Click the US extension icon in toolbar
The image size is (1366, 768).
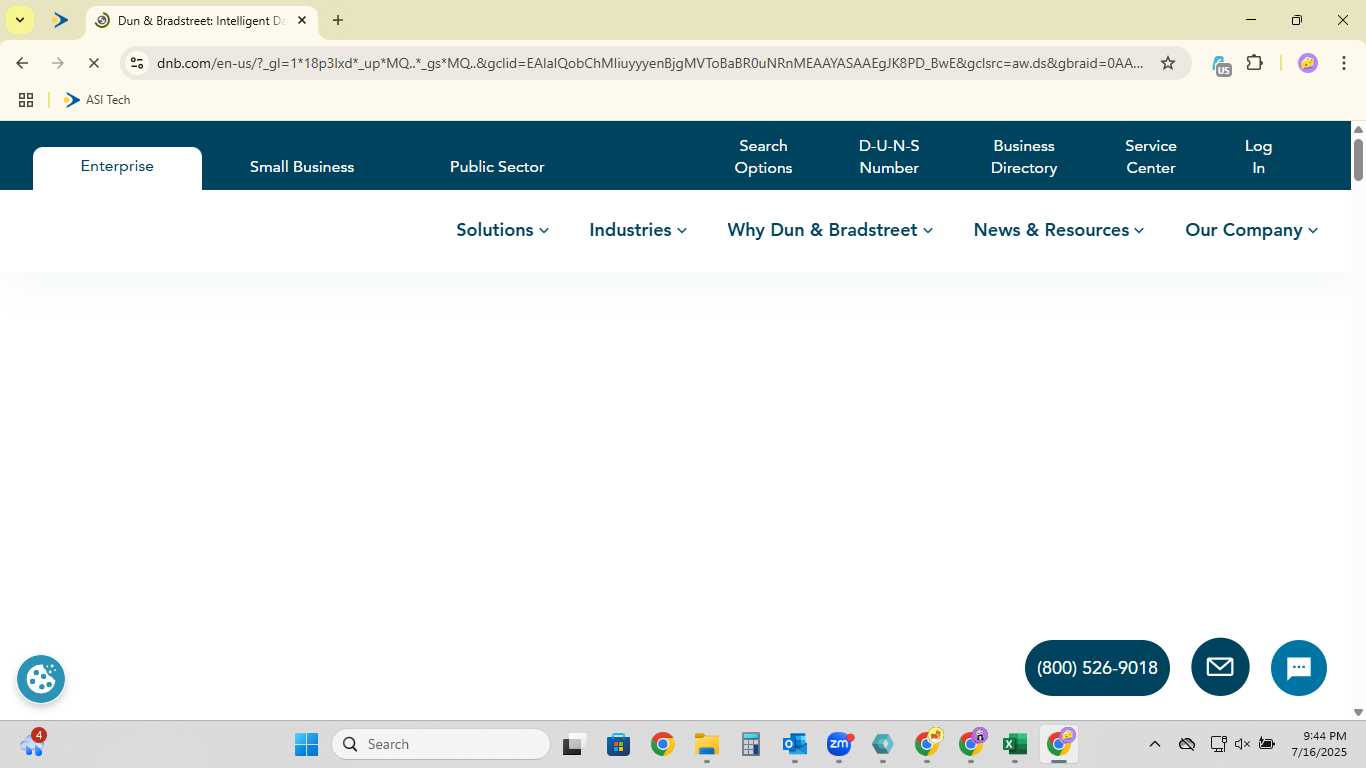pyautogui.click(x=1221, y=65)
